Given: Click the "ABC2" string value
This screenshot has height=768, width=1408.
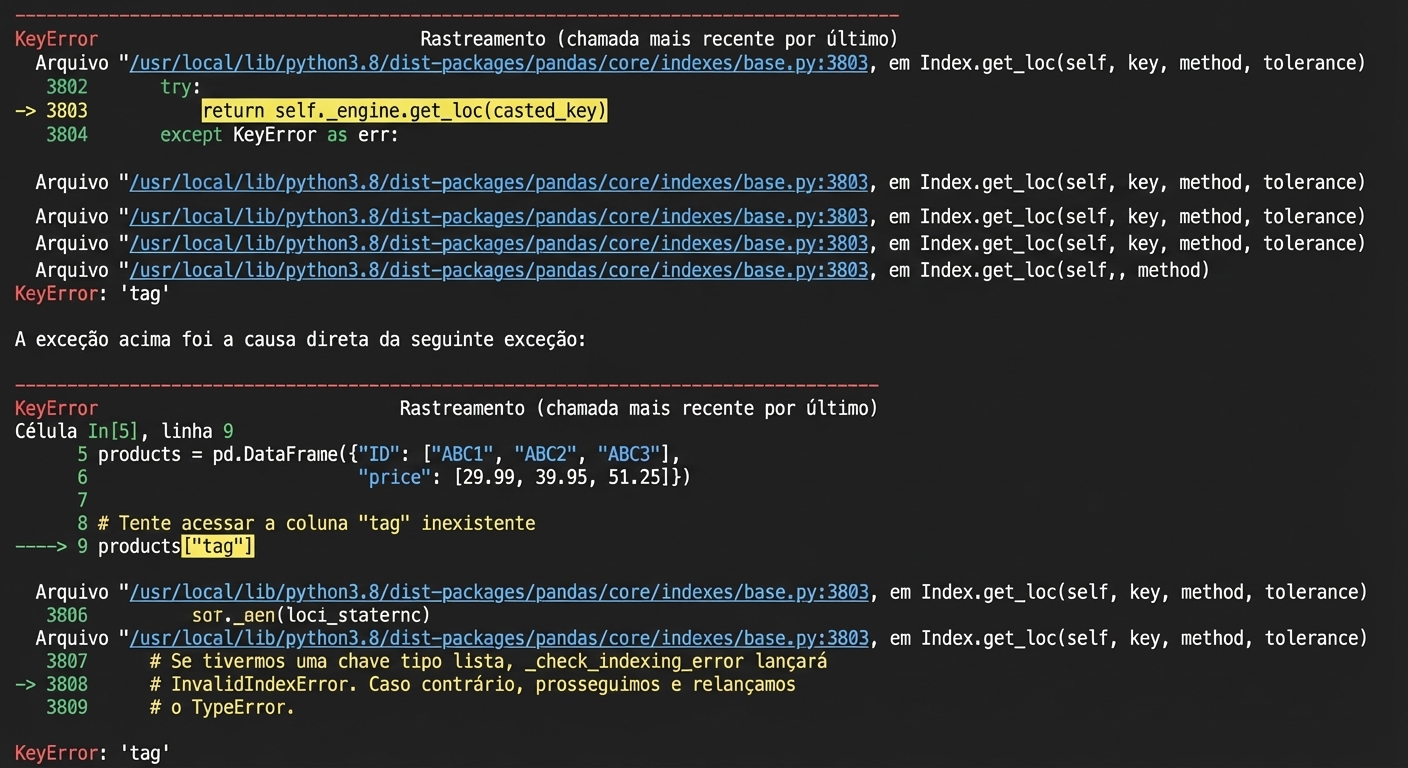Looking at the screenshot, I should coord(545,454).
